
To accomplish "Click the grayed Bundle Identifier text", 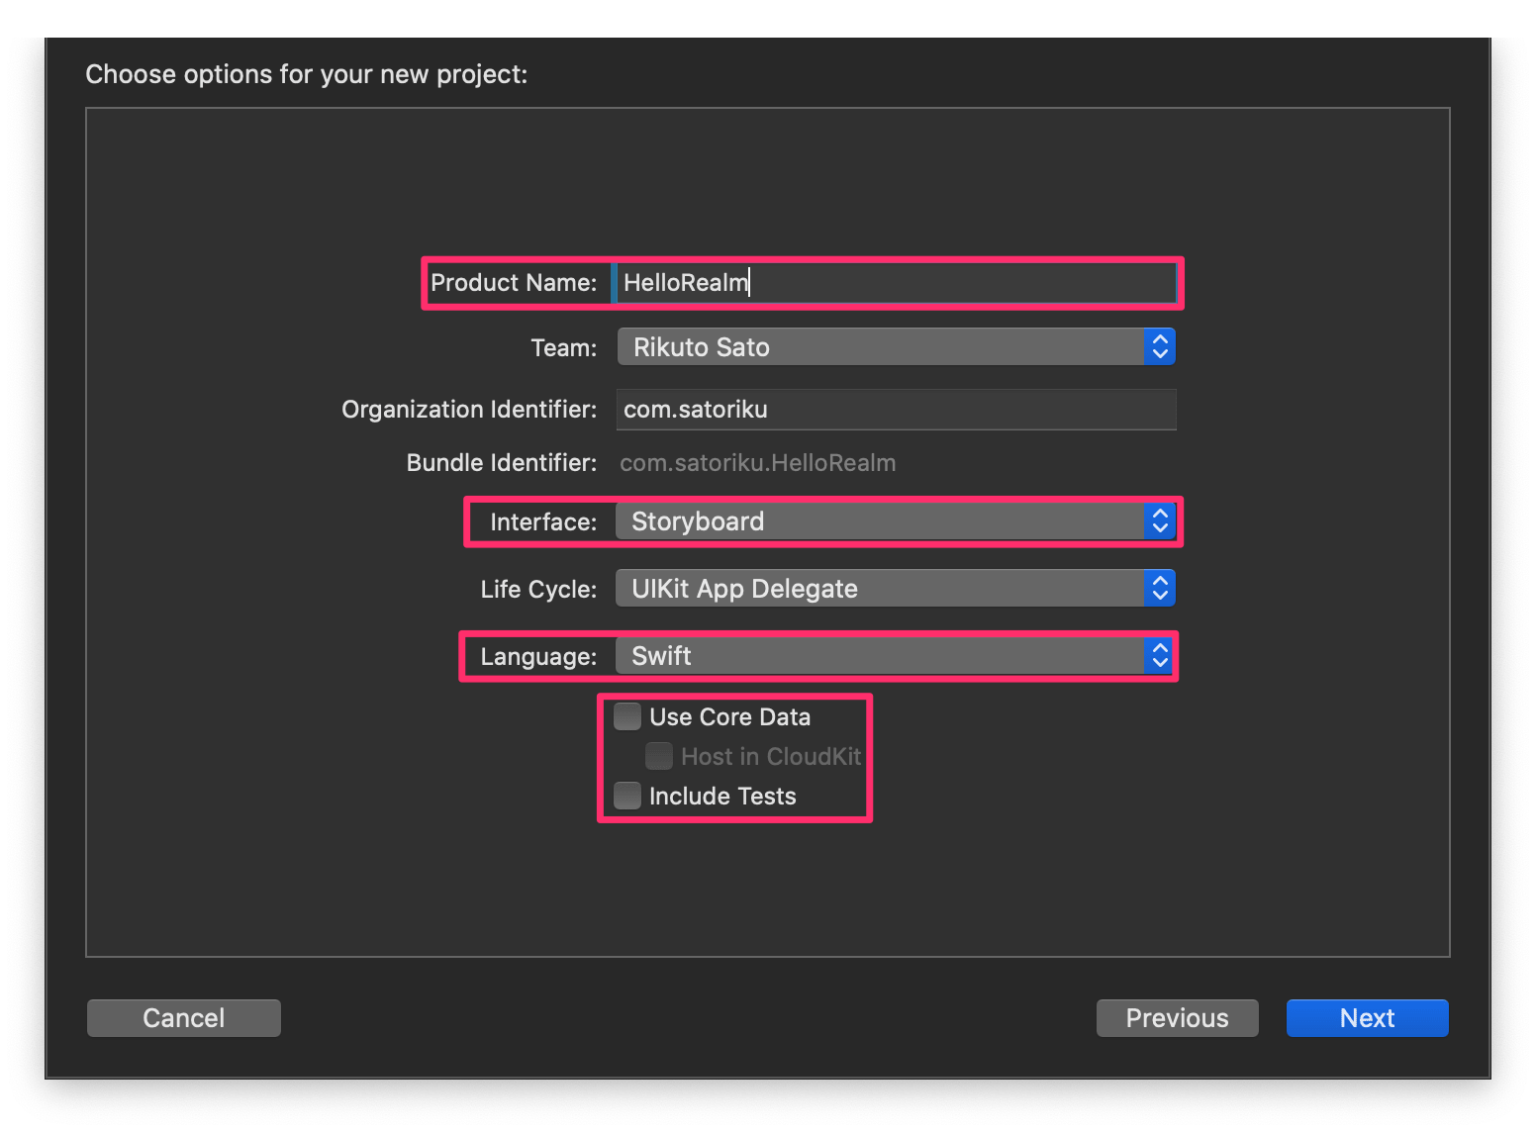I will point(757,462).
